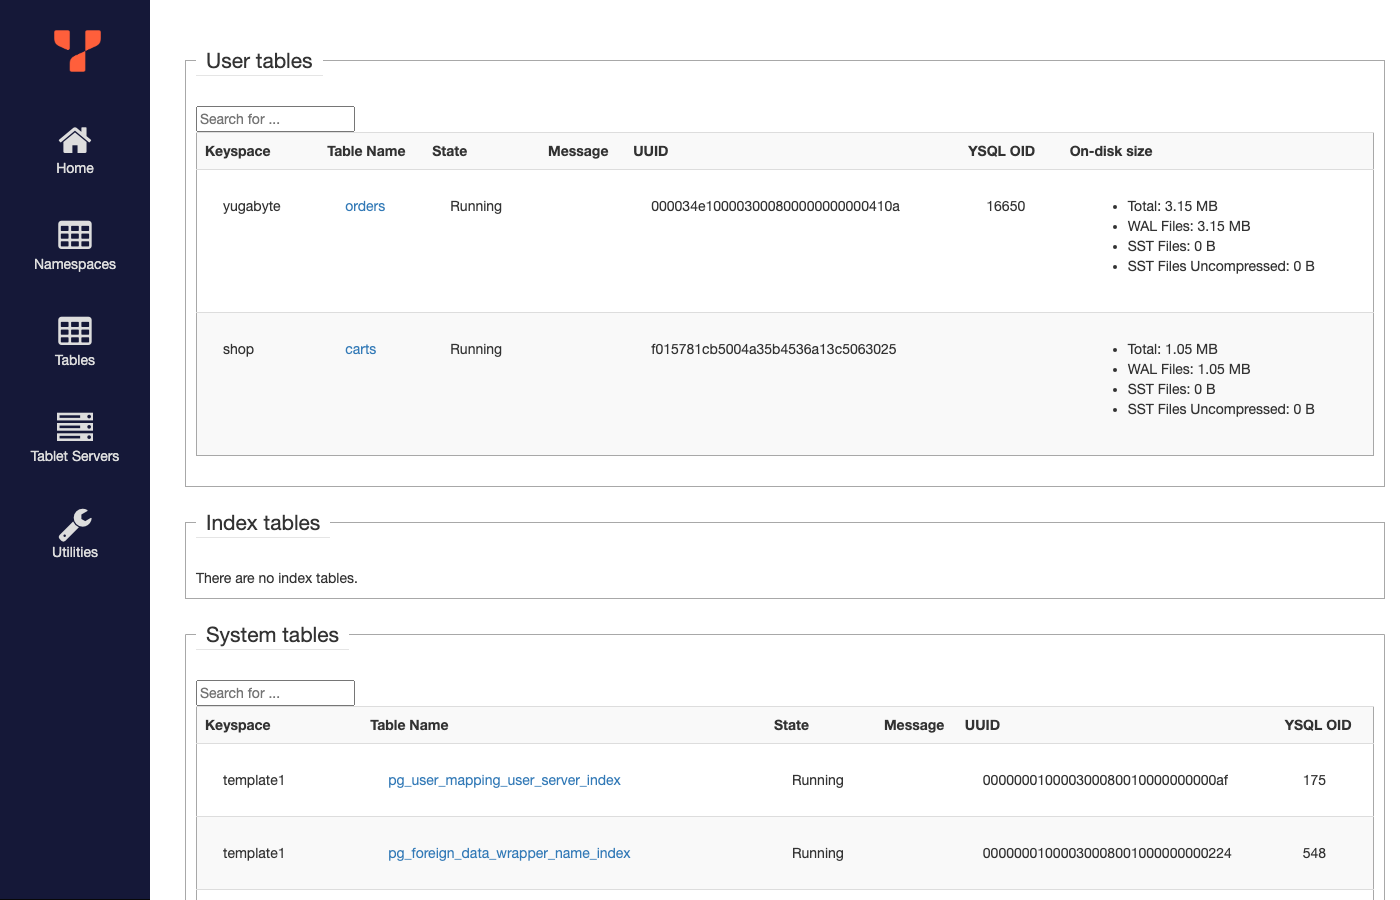Click the shop keyspace cell
The width and height of the screenshot is (1400, 900).
(238, 349)
